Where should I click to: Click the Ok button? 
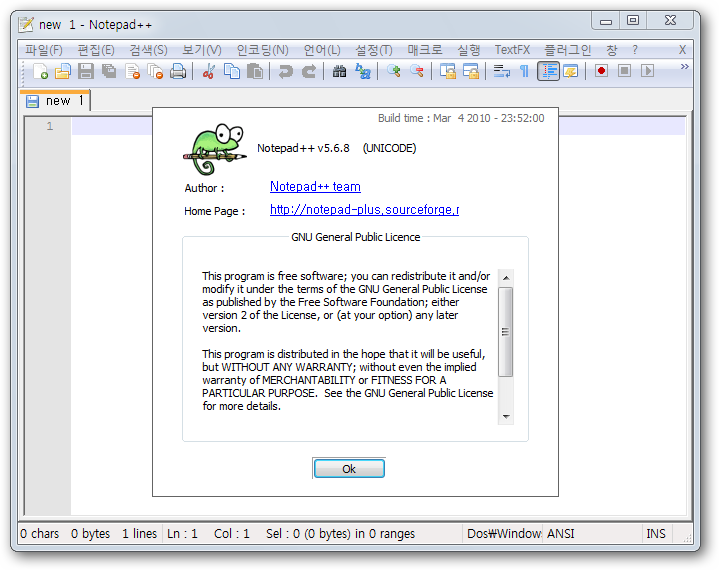click(349, 469)
